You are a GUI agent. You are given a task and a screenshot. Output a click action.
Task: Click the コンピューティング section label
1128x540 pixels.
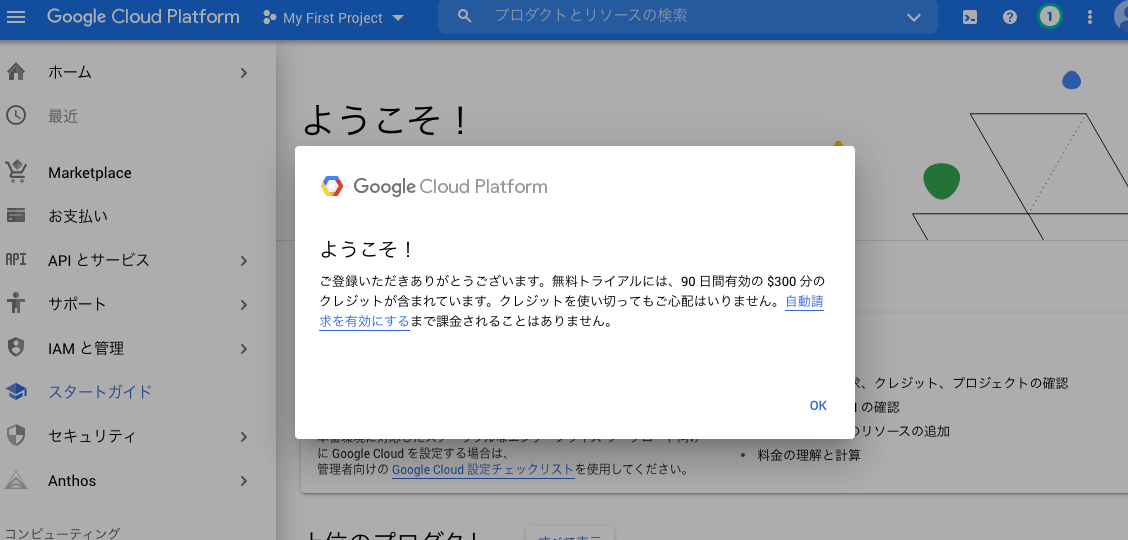[63, 534]
